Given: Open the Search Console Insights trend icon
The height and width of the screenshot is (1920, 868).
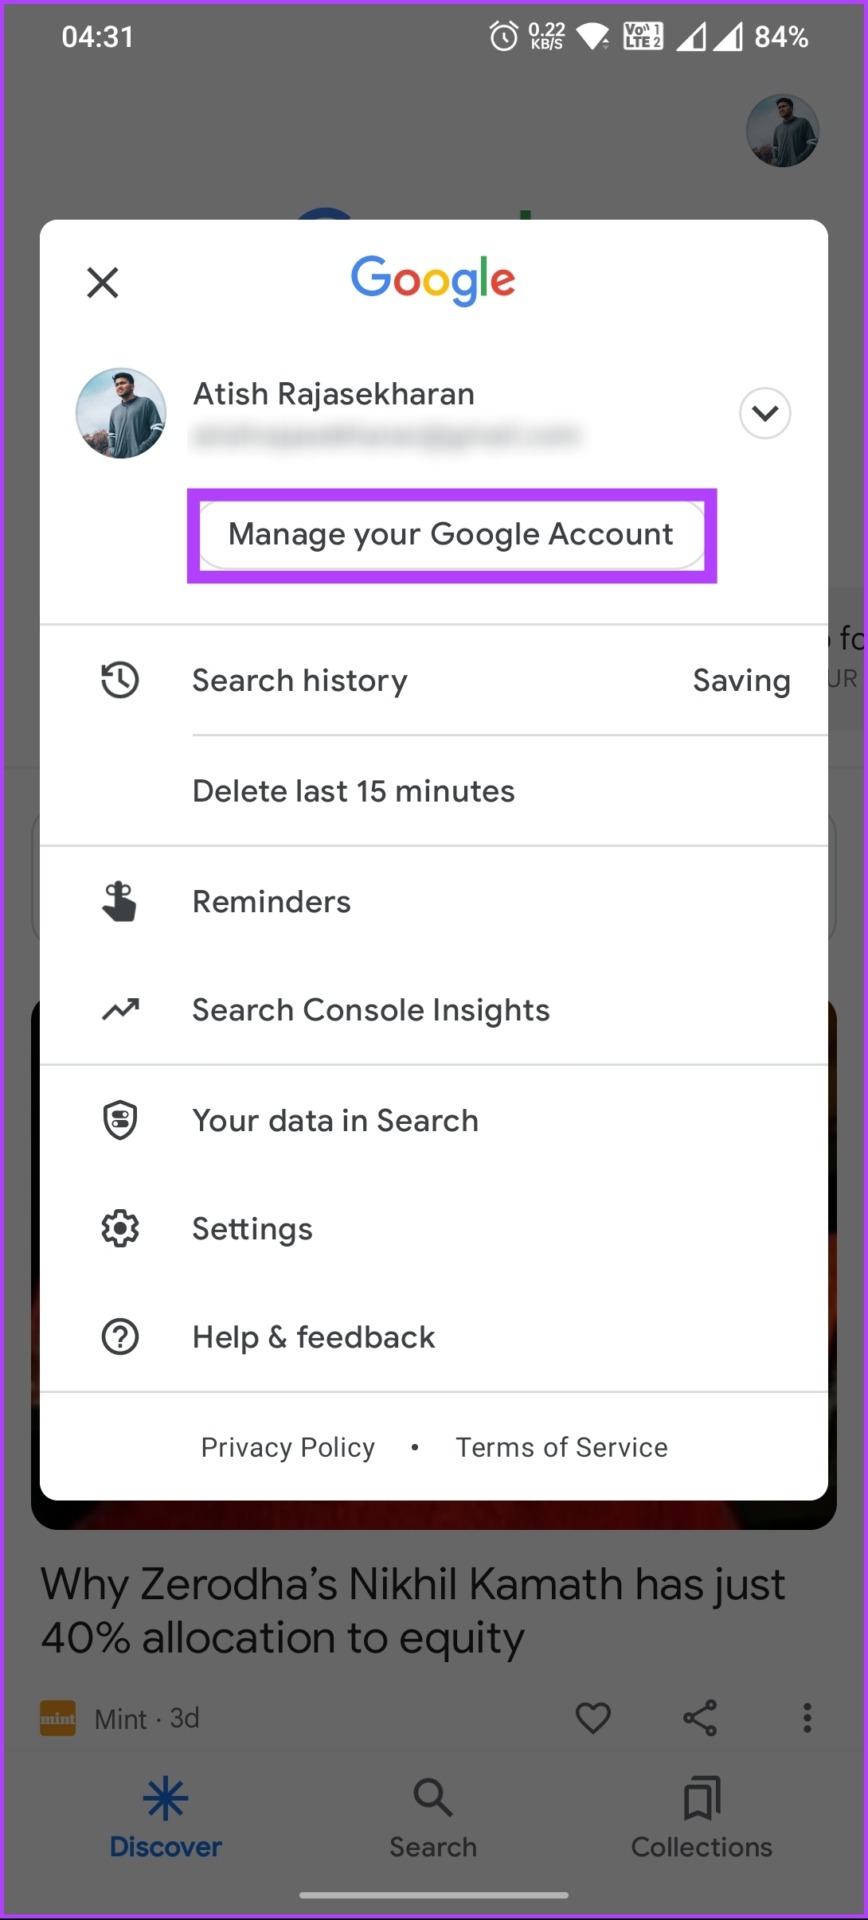Looking at the screenshot, I should click(120, 1010).
